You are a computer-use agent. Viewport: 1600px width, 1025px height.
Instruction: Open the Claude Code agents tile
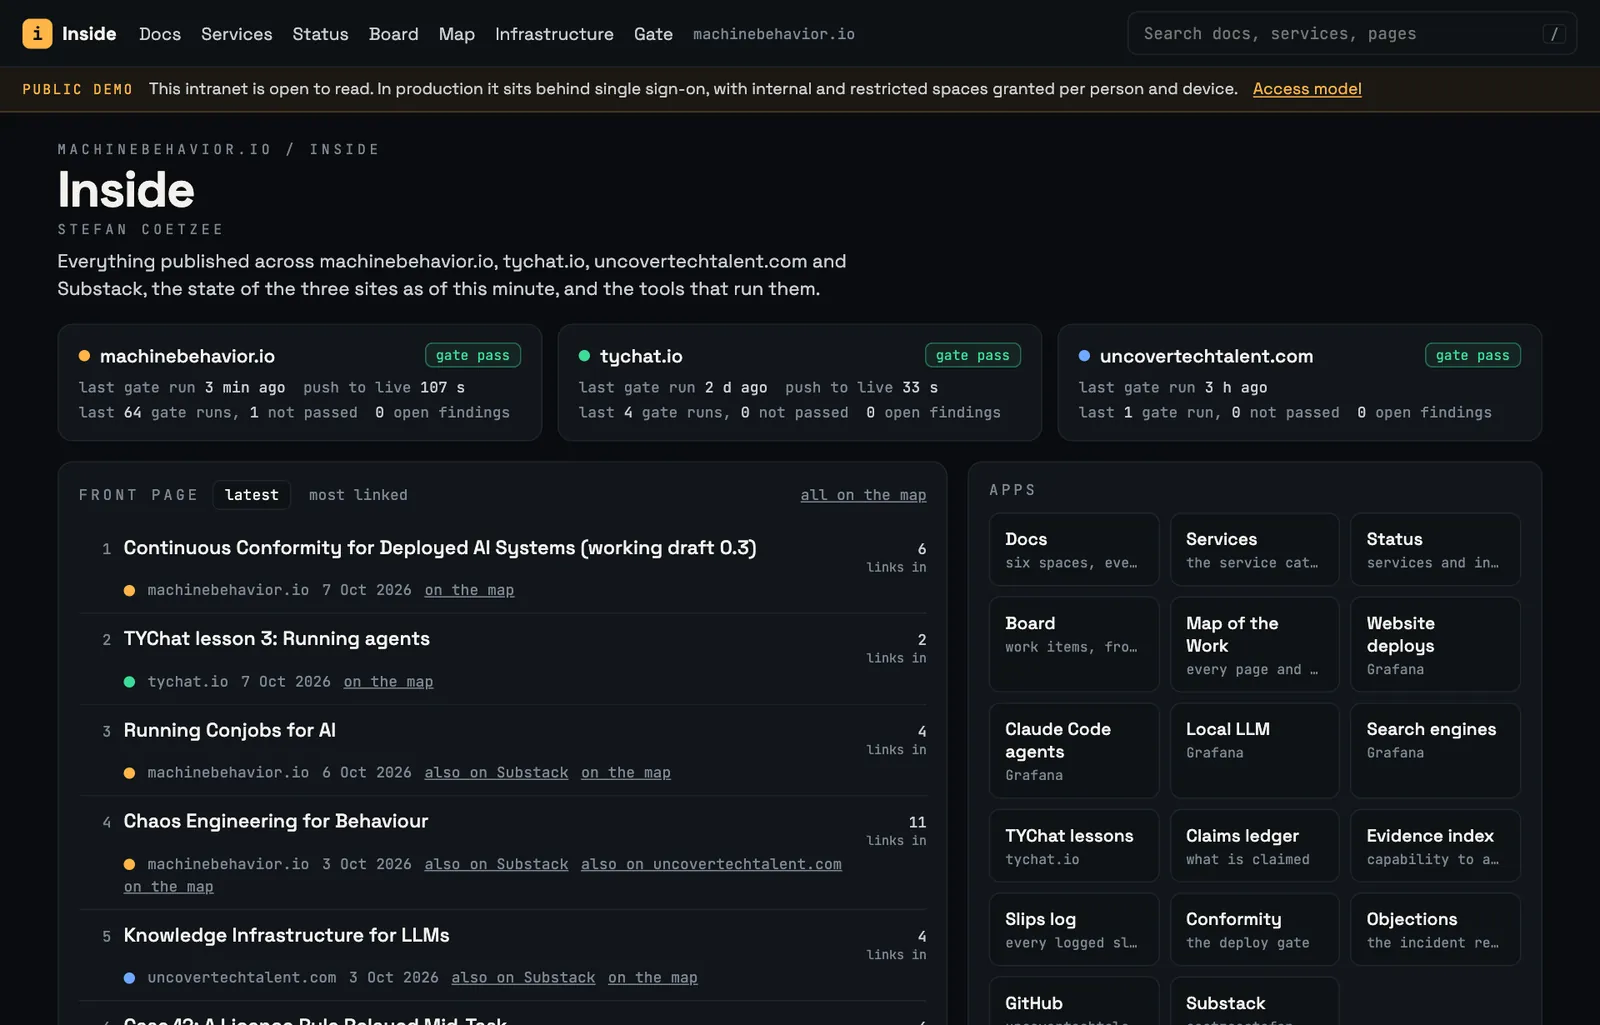1074,750
